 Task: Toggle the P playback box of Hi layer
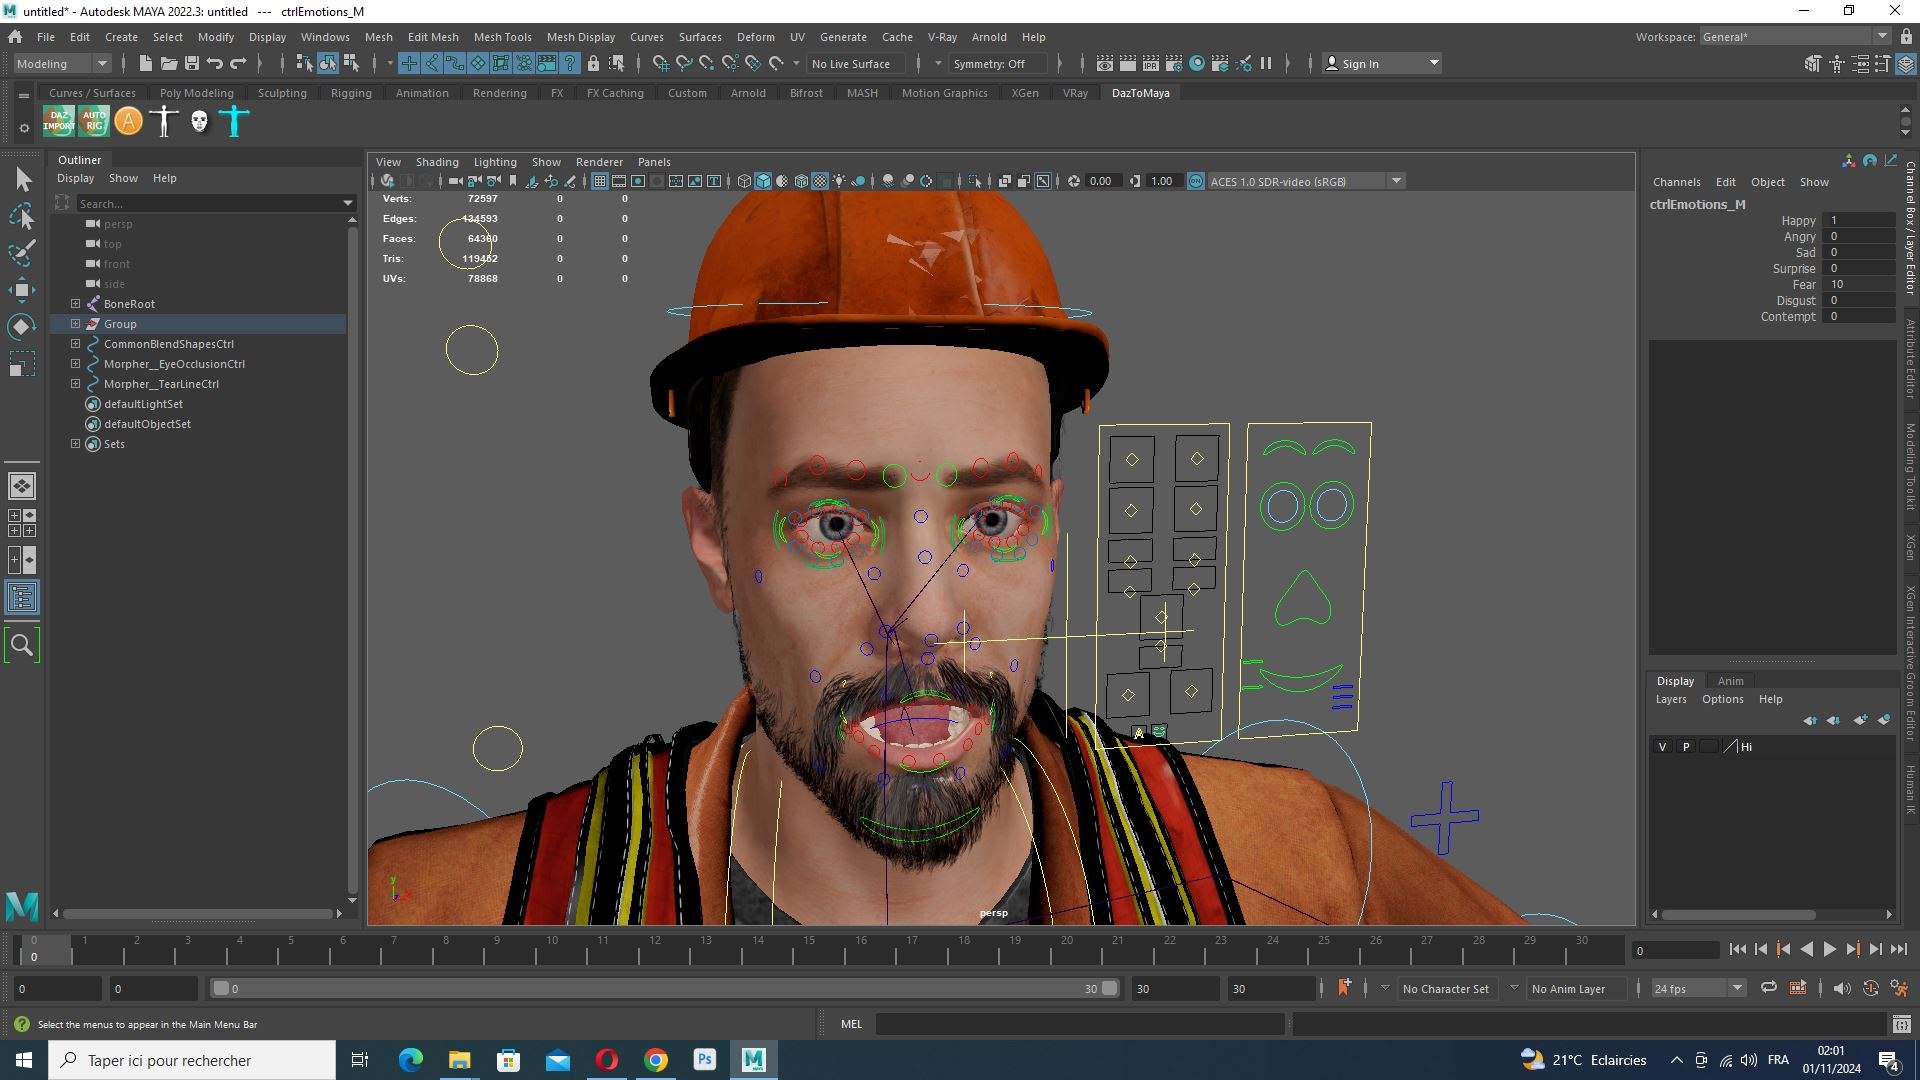coord(1686,747)
